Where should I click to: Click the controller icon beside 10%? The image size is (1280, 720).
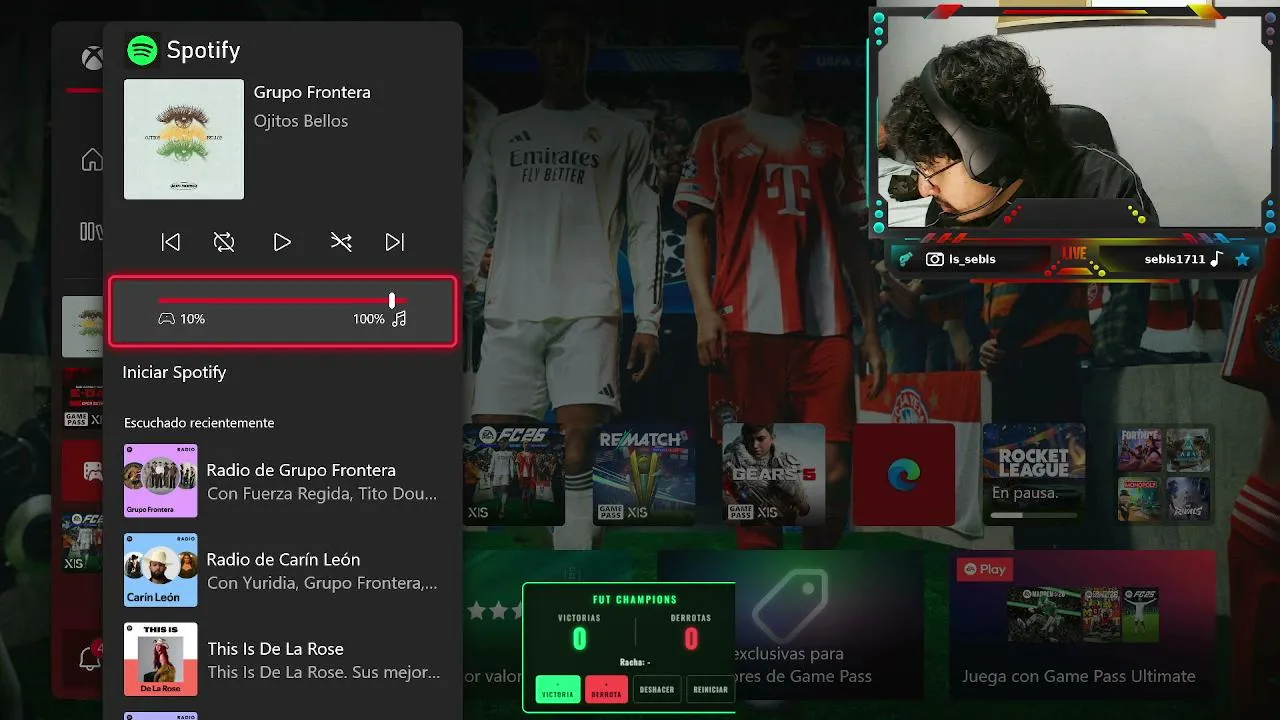pyautogui.click(x=167, y=319)
